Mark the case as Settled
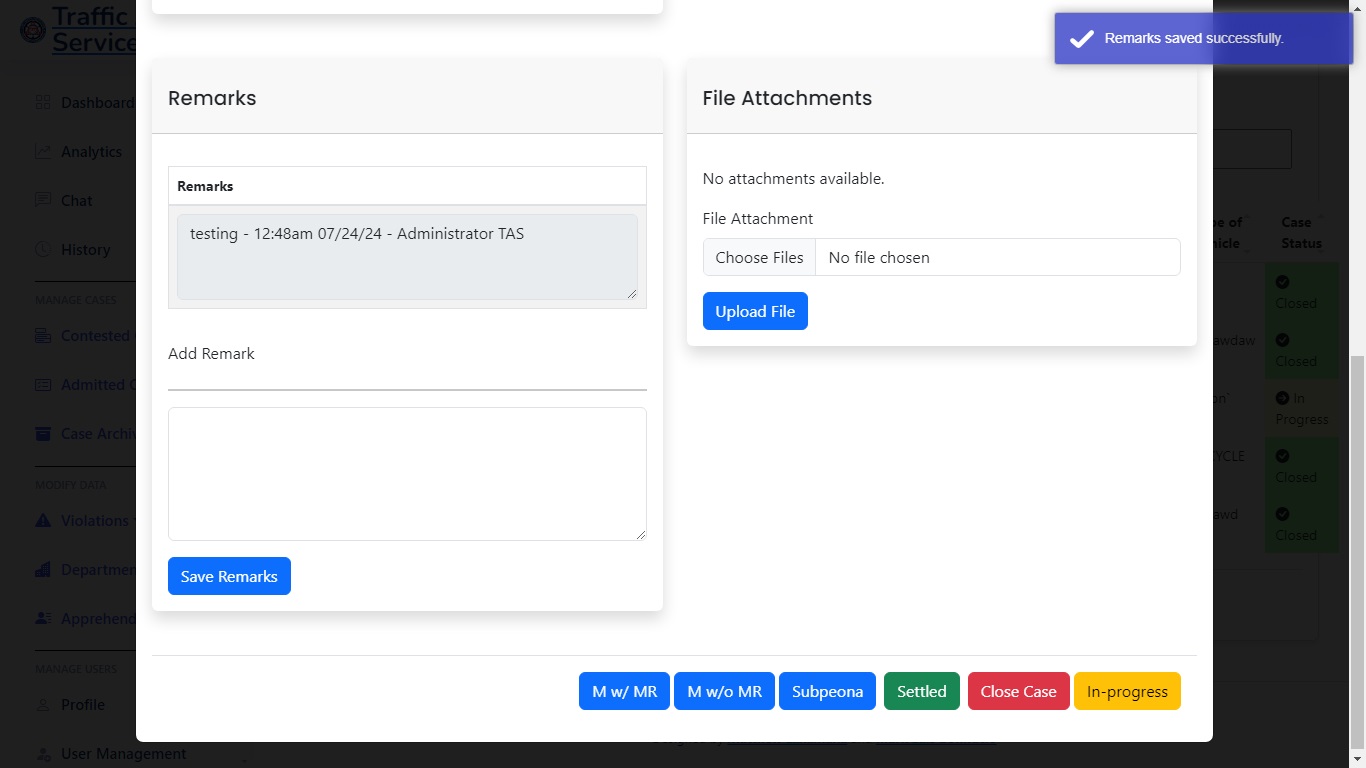 (921, 691)
